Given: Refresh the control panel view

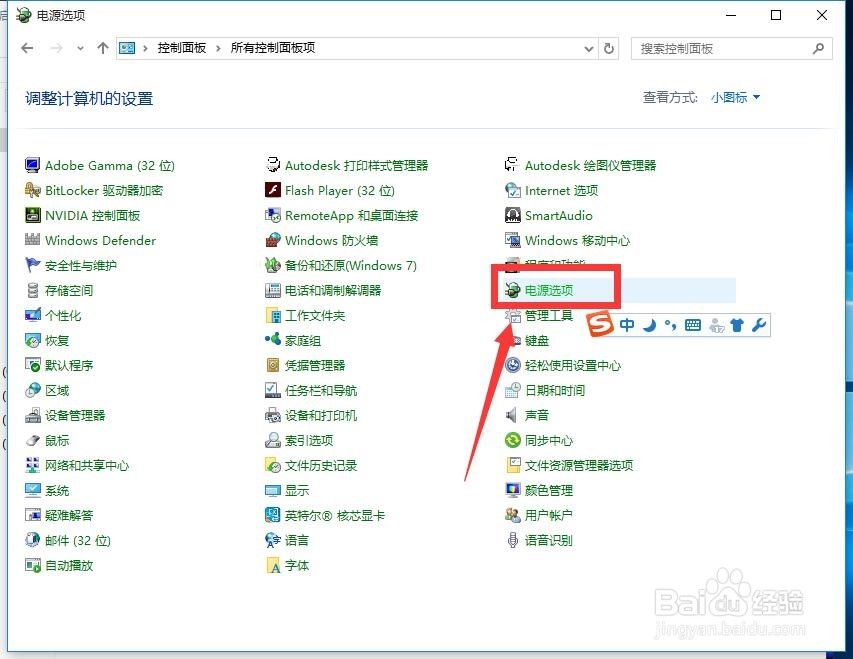Looking at the screenshot, I should click(609, 48).
